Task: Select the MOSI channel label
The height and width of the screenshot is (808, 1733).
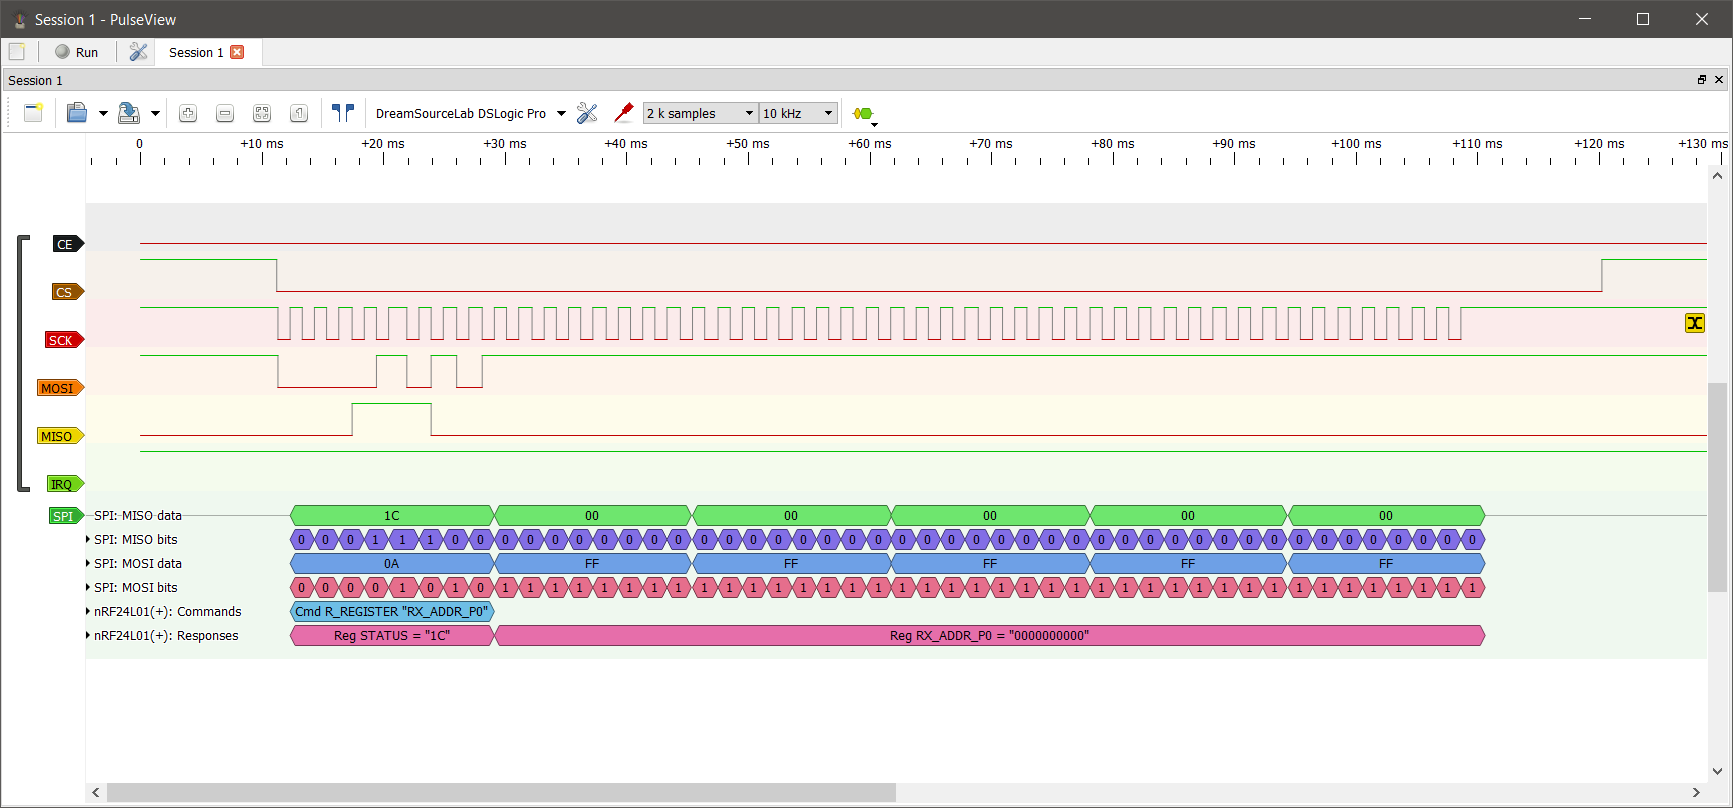Action: (x=60, y=388)
